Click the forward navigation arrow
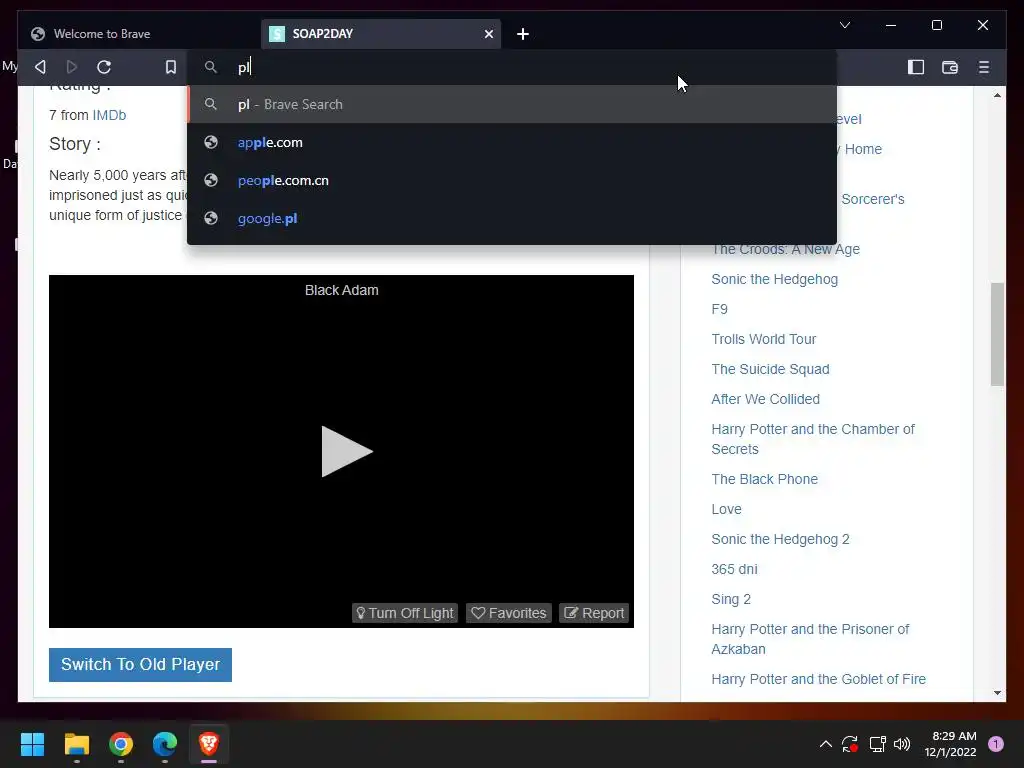The height and width of the screenshot is (768, 1024). (x=72, y=67)
